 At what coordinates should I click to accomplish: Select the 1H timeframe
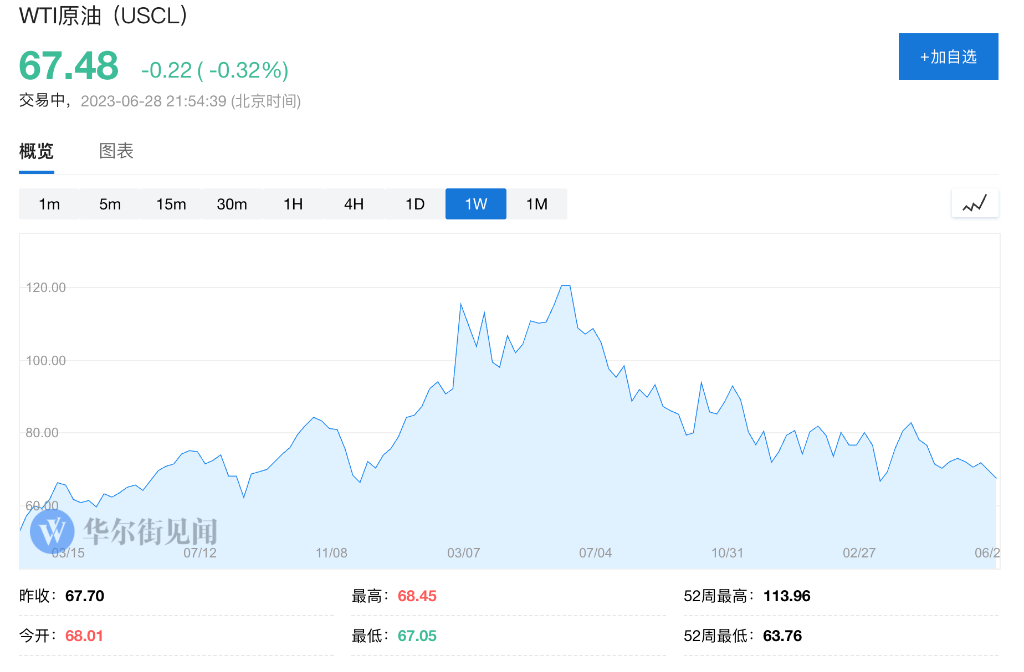click(293, 204)
